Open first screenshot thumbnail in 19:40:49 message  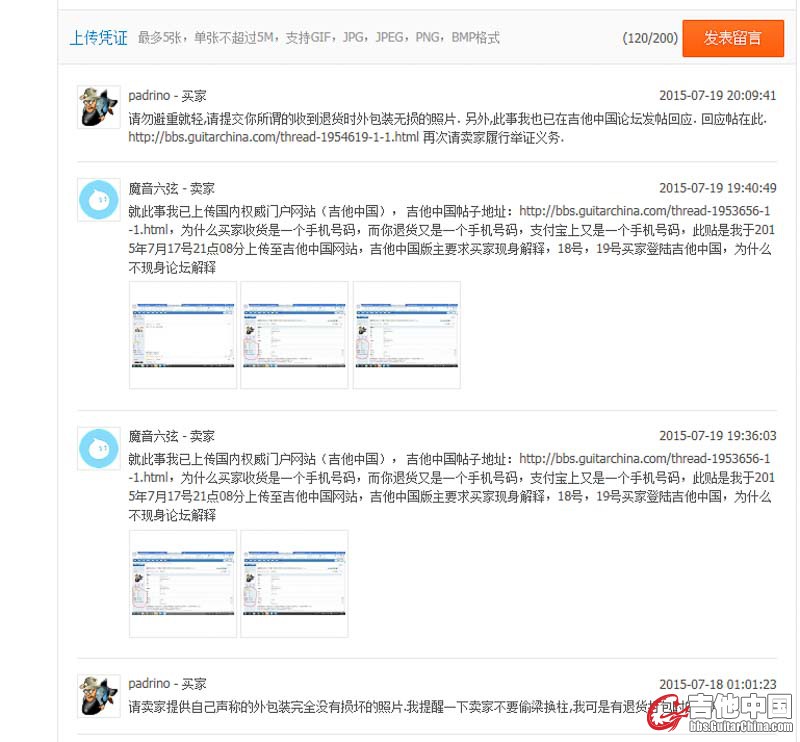pyautogui.click(x=183, y=334)
